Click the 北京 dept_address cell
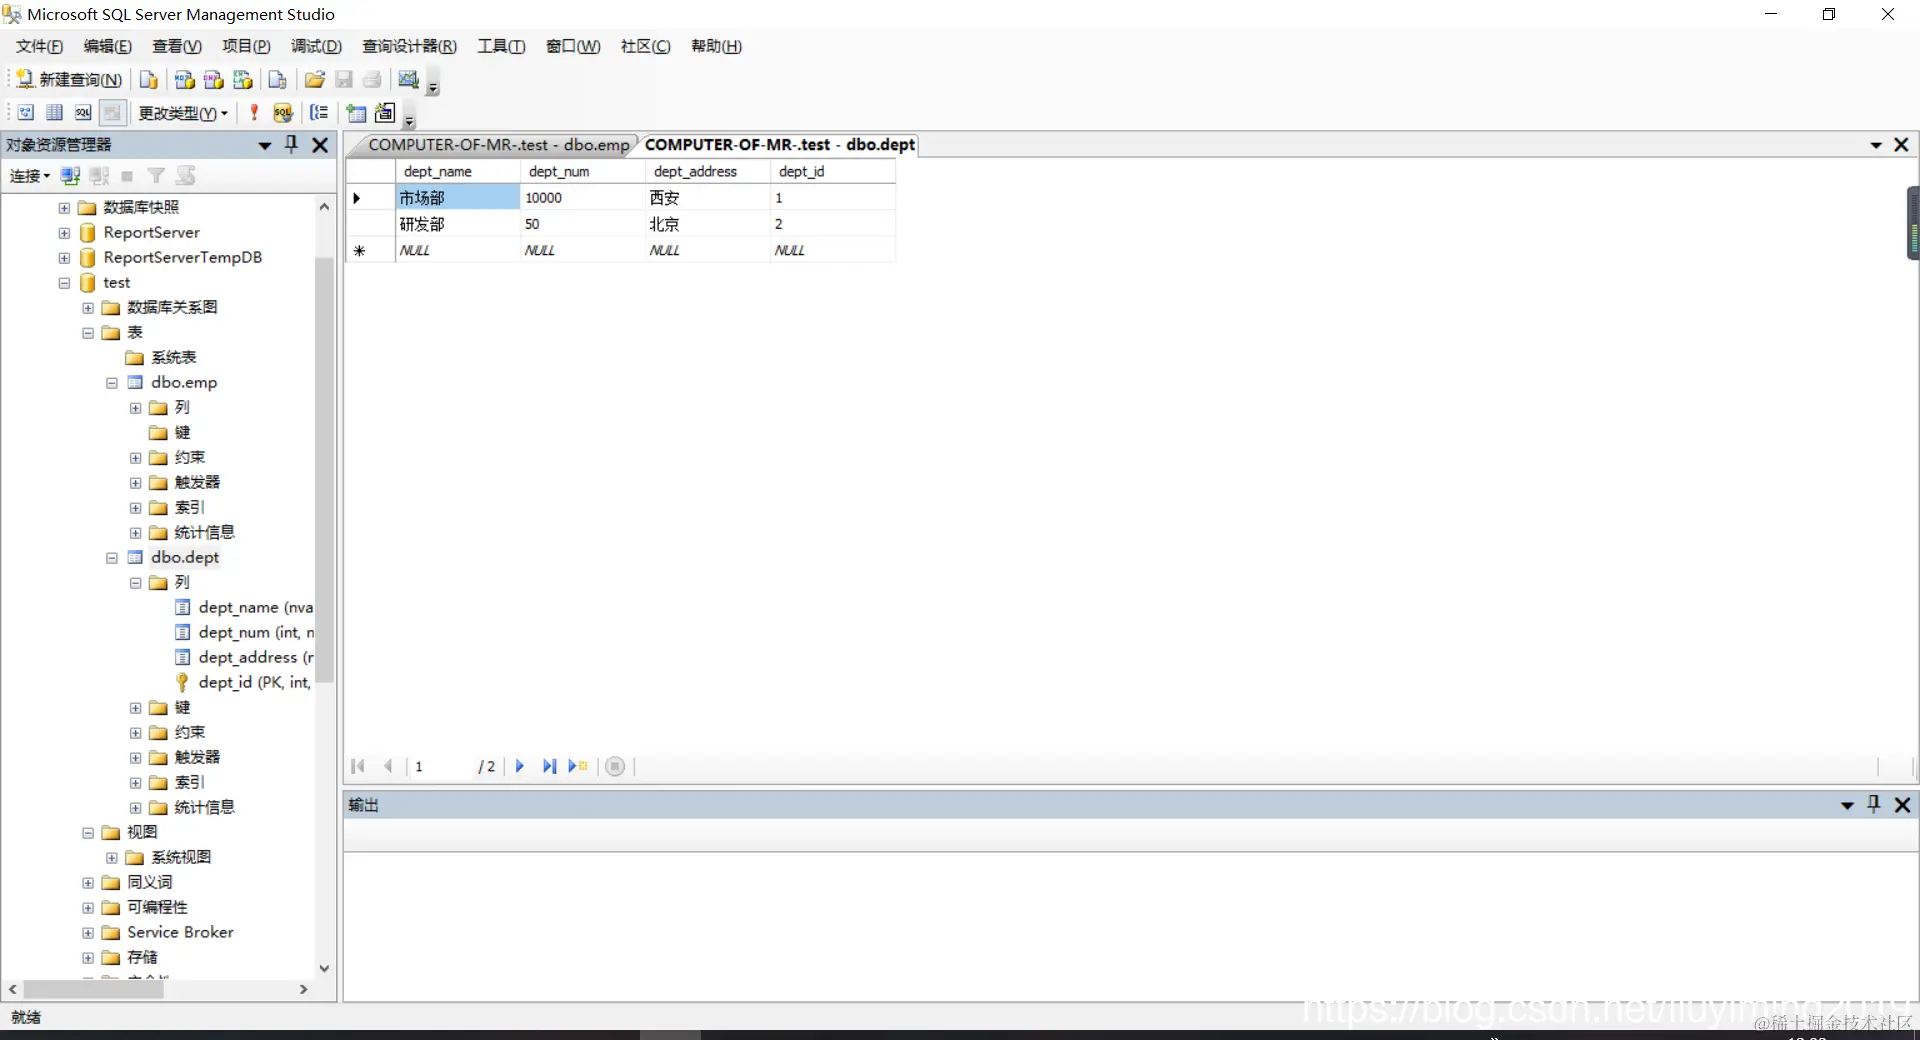Image resolution: width=1920 pixels, height=1040 pixels. point(708,224)
